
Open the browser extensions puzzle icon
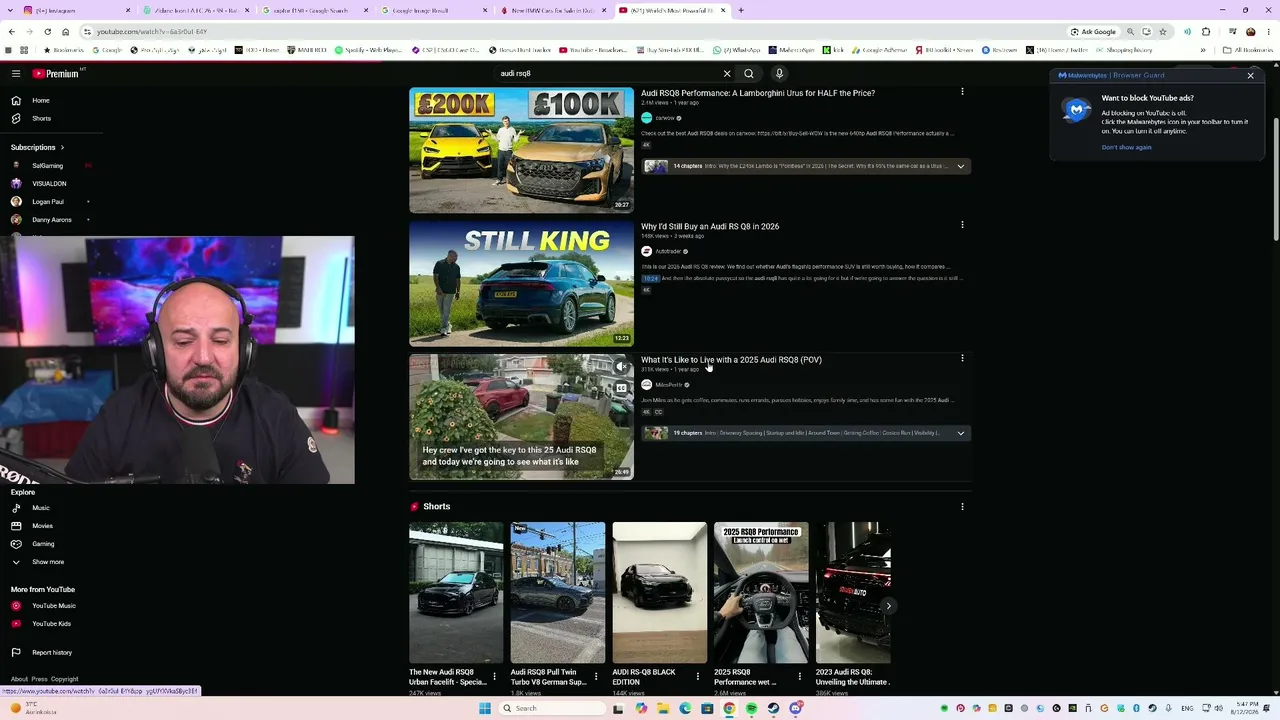[x=1206, y=31]
